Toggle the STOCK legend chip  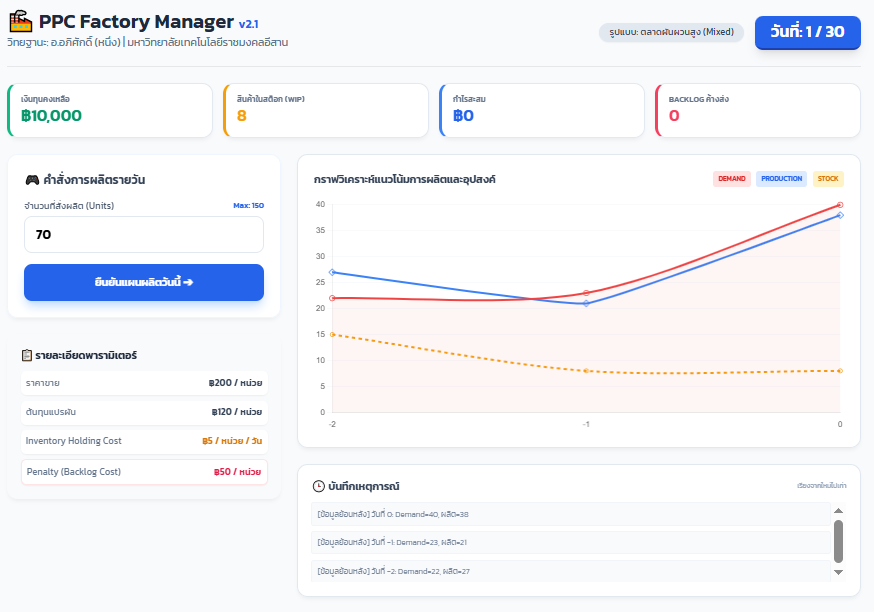(828, 179)
